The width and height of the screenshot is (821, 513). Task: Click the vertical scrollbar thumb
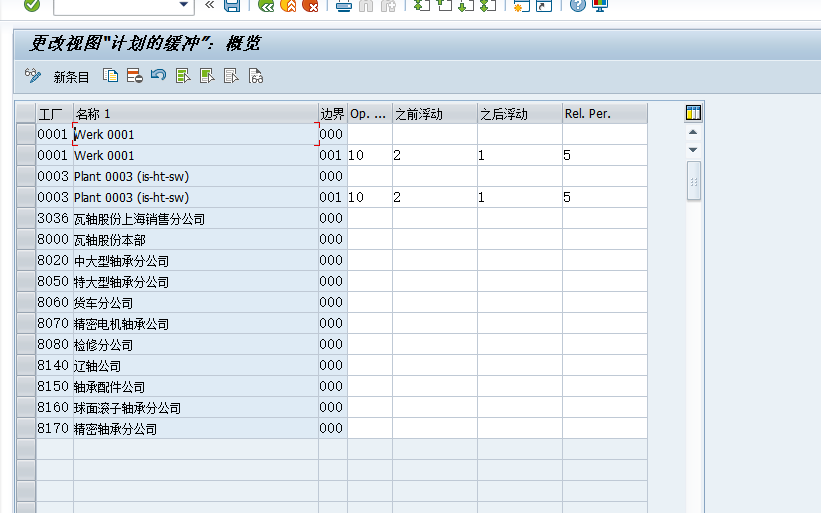pos(694,181)
